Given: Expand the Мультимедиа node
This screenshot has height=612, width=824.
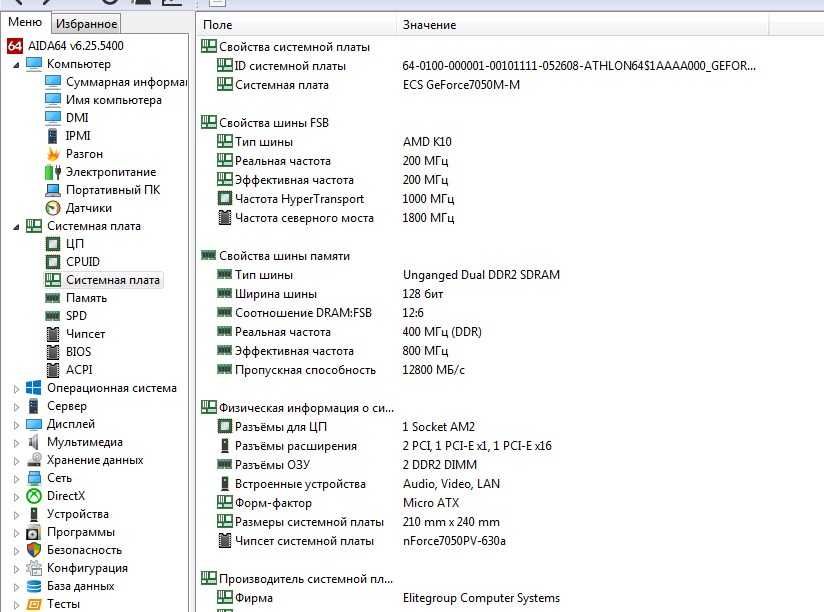Looking at the screenshot, I should pos(16,443).
